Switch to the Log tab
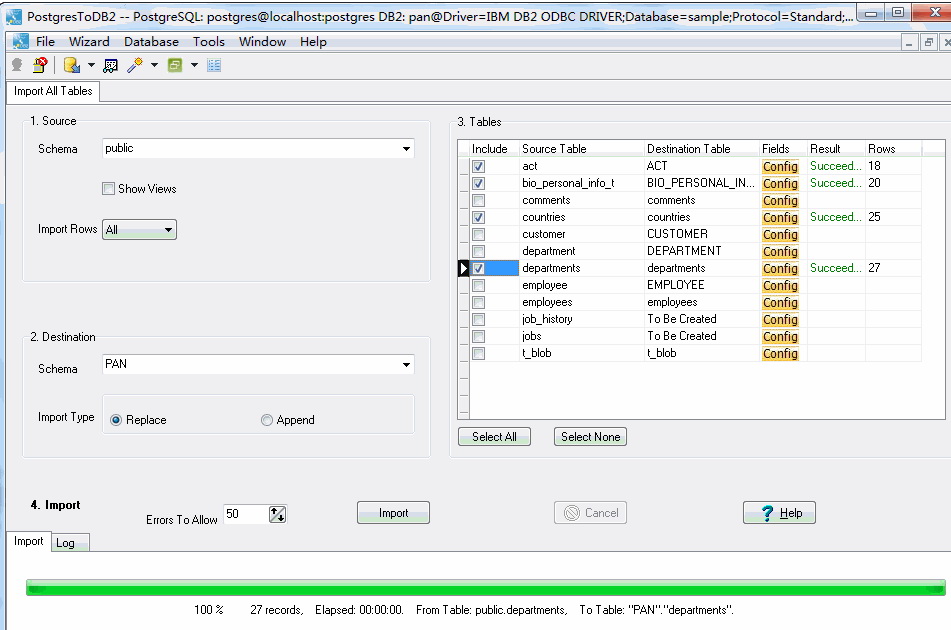This screenshot has width=951, height=630. 65,543
